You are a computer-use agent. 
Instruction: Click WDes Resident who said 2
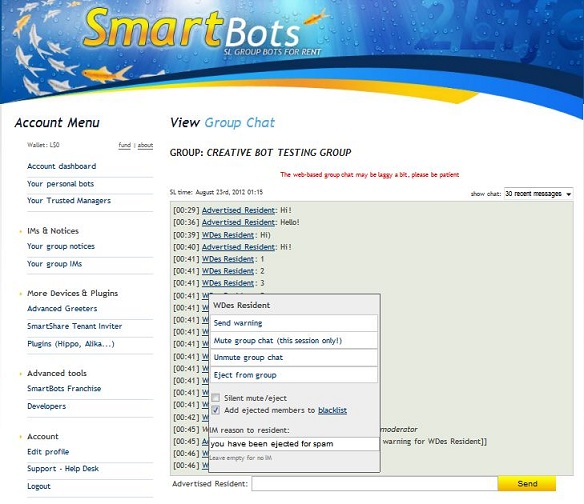[x=228, y=271]
